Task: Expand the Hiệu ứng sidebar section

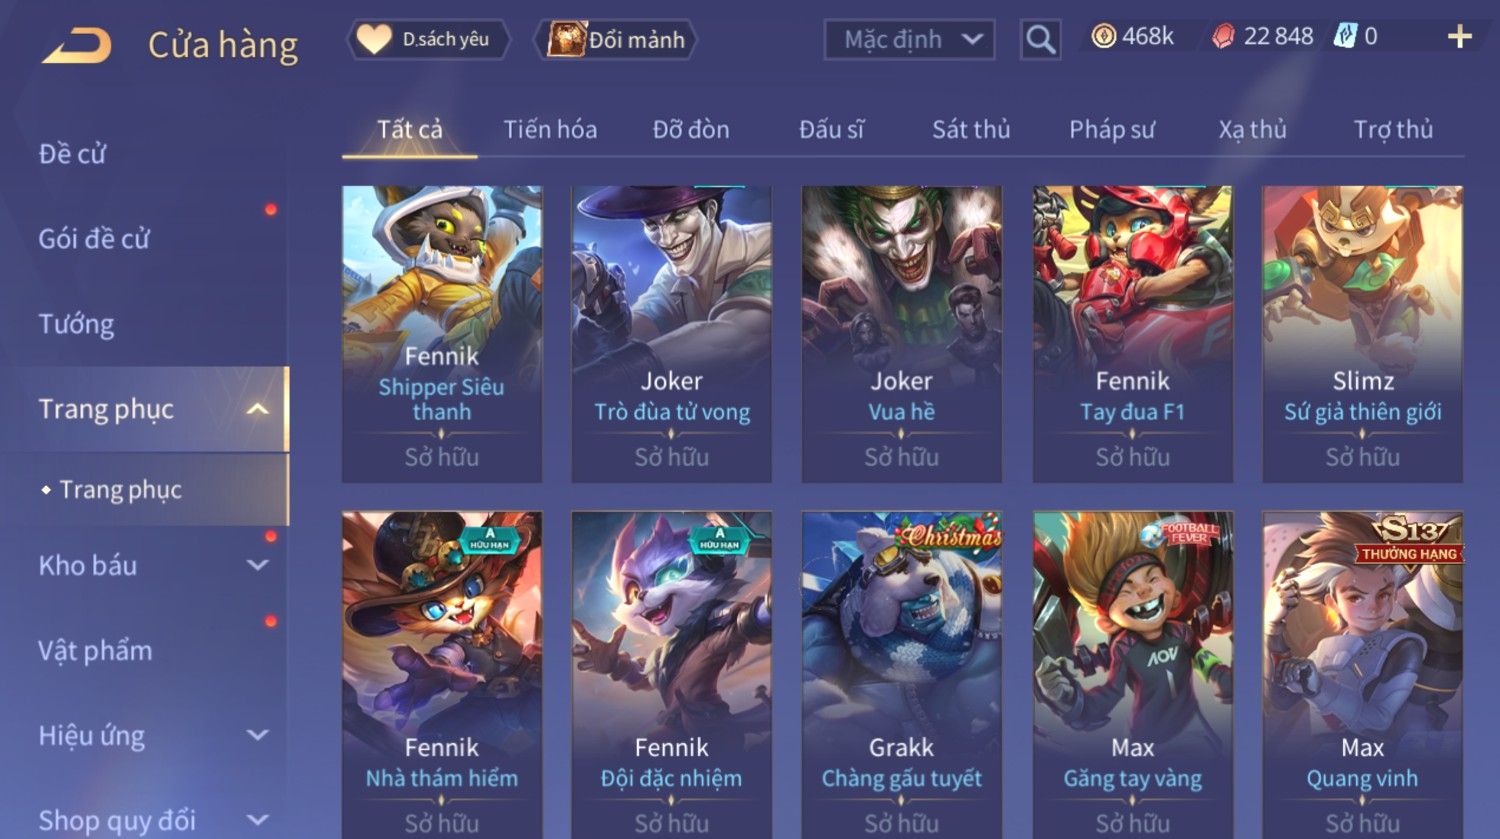Action: [257, 735]
